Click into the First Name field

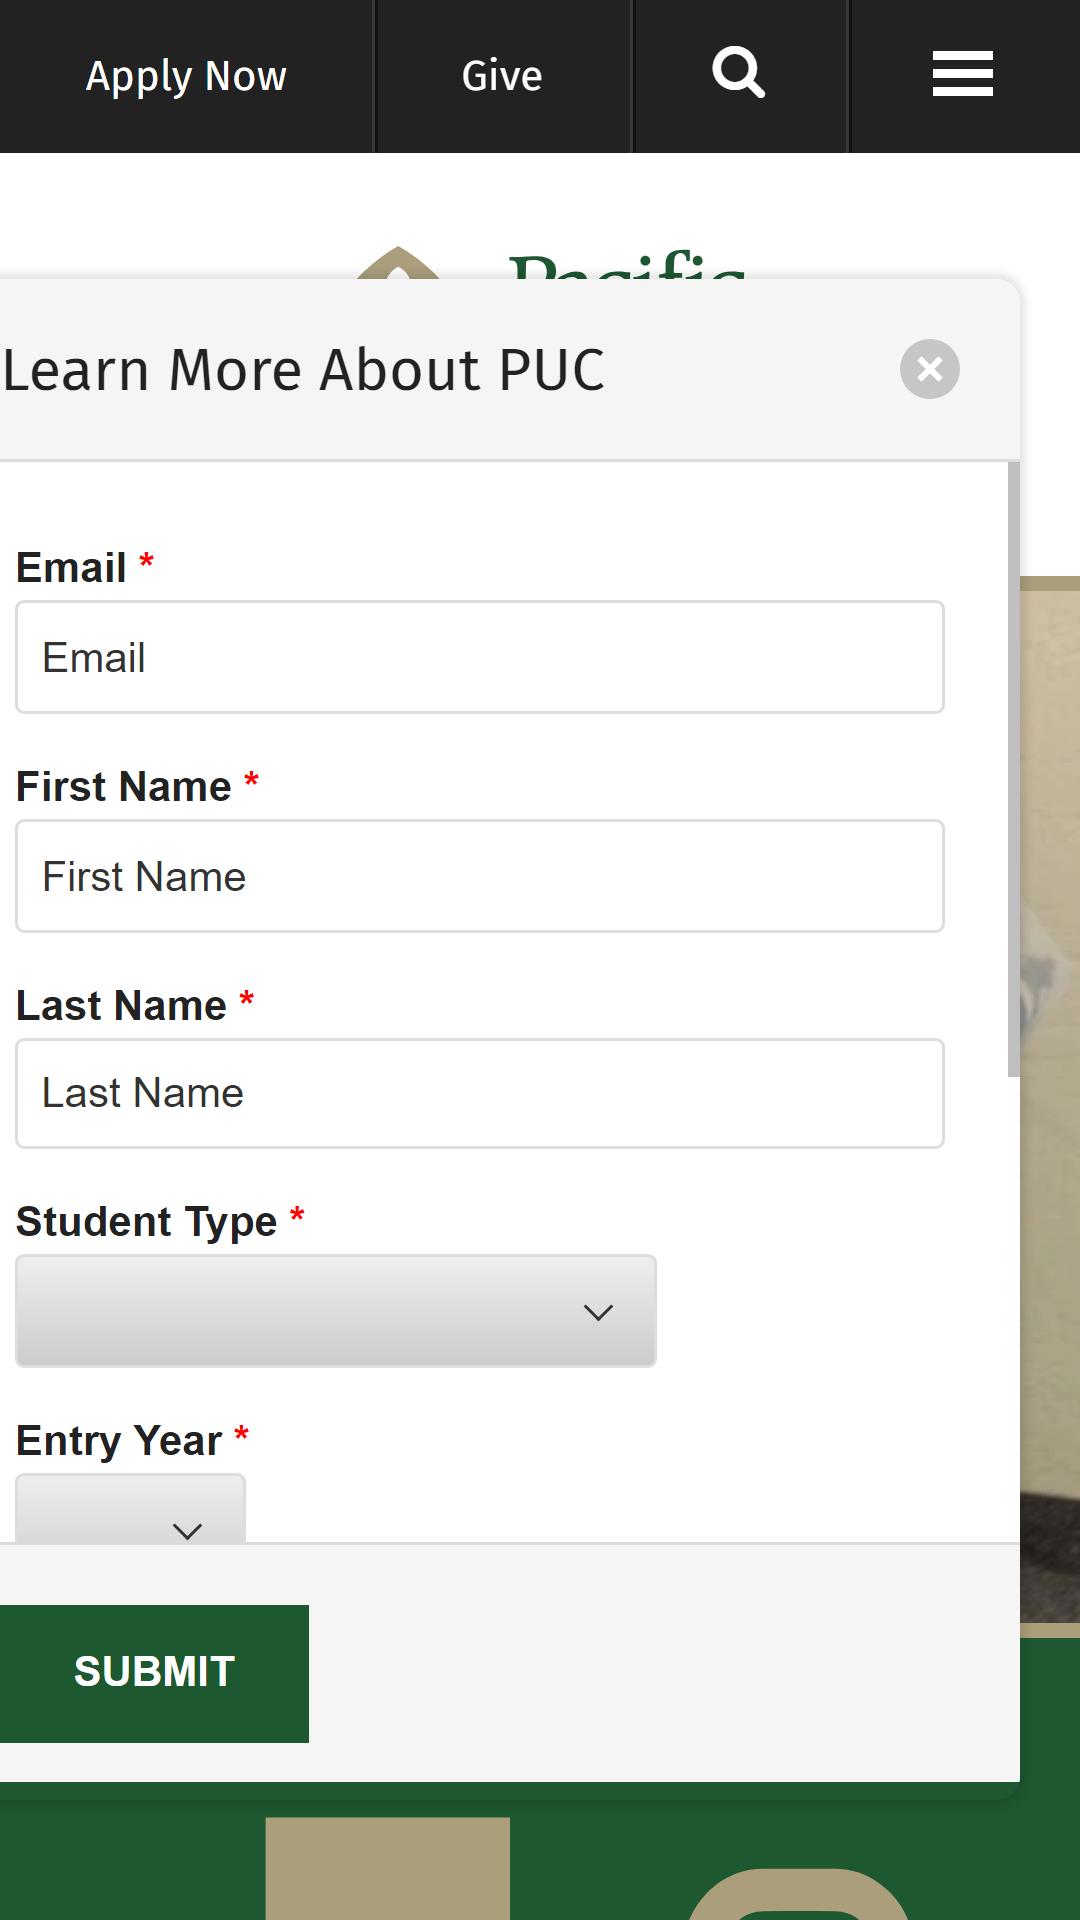point(480,876)
